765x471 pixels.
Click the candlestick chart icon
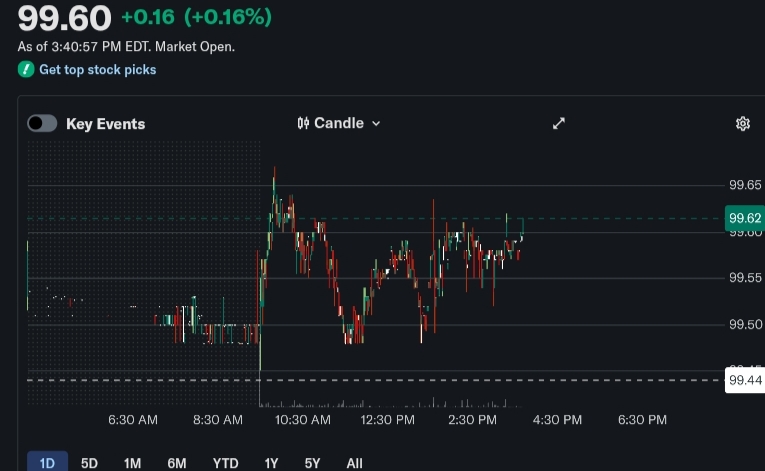pos(303,123)
